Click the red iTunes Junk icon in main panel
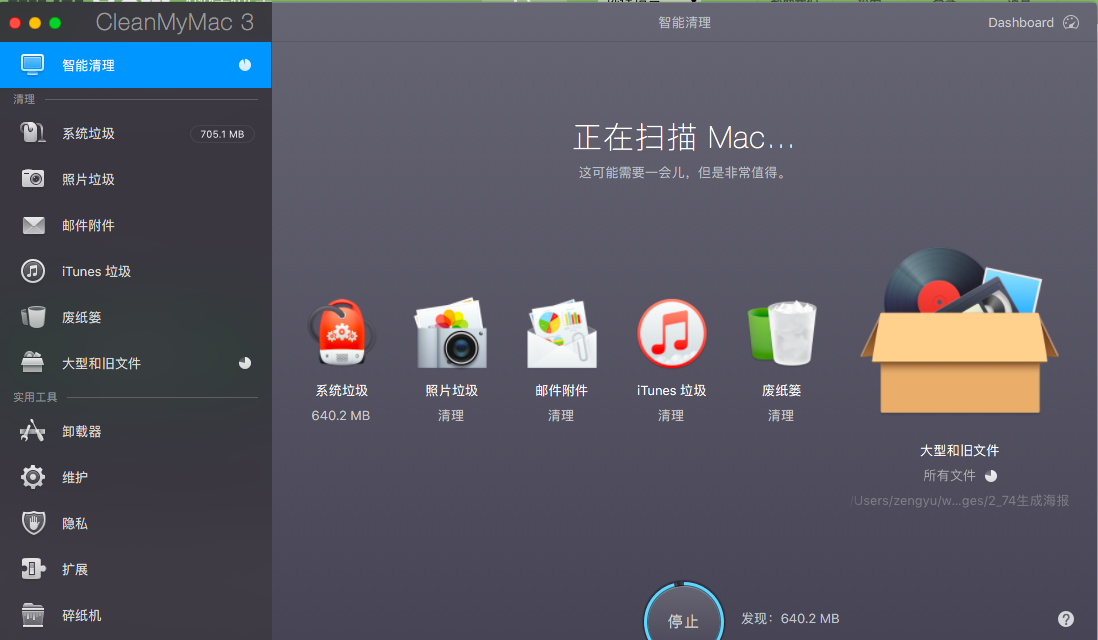This screenshot has height=640, width=1098. tap(671, 333)
